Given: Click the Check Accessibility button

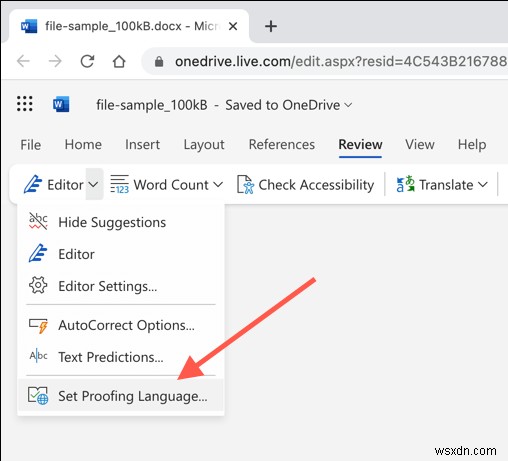Looking at the screenshot, I should click(306, 185).
